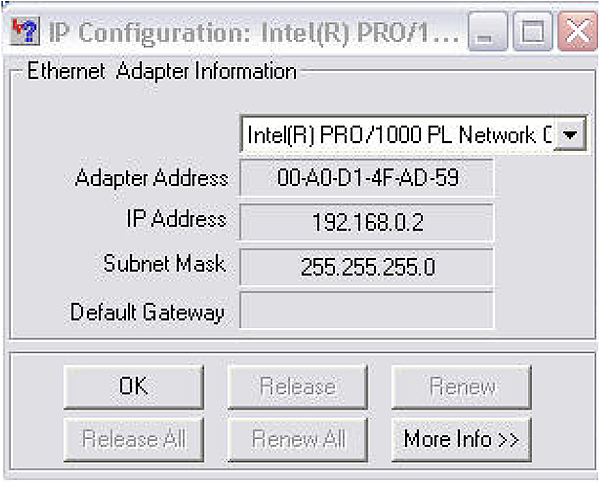The height and width of the screenshot is (483, 600).
Task: Minimize the IP Configuration window
Action: [x=488, y=31]
